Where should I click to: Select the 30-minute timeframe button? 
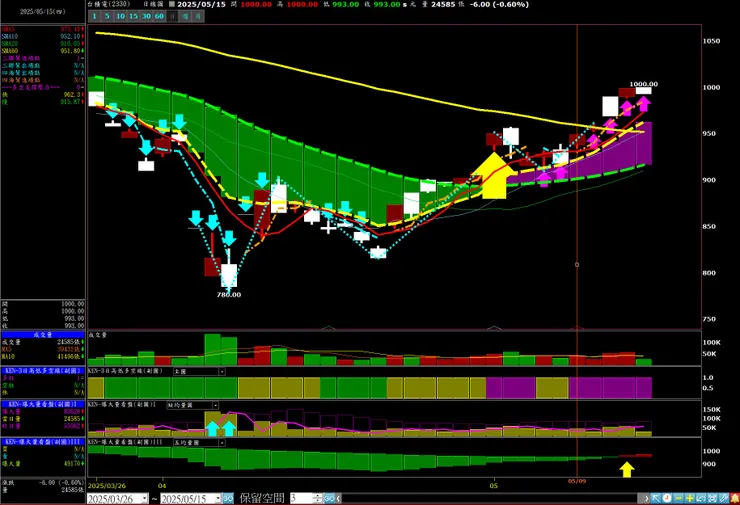coord(146,16)
